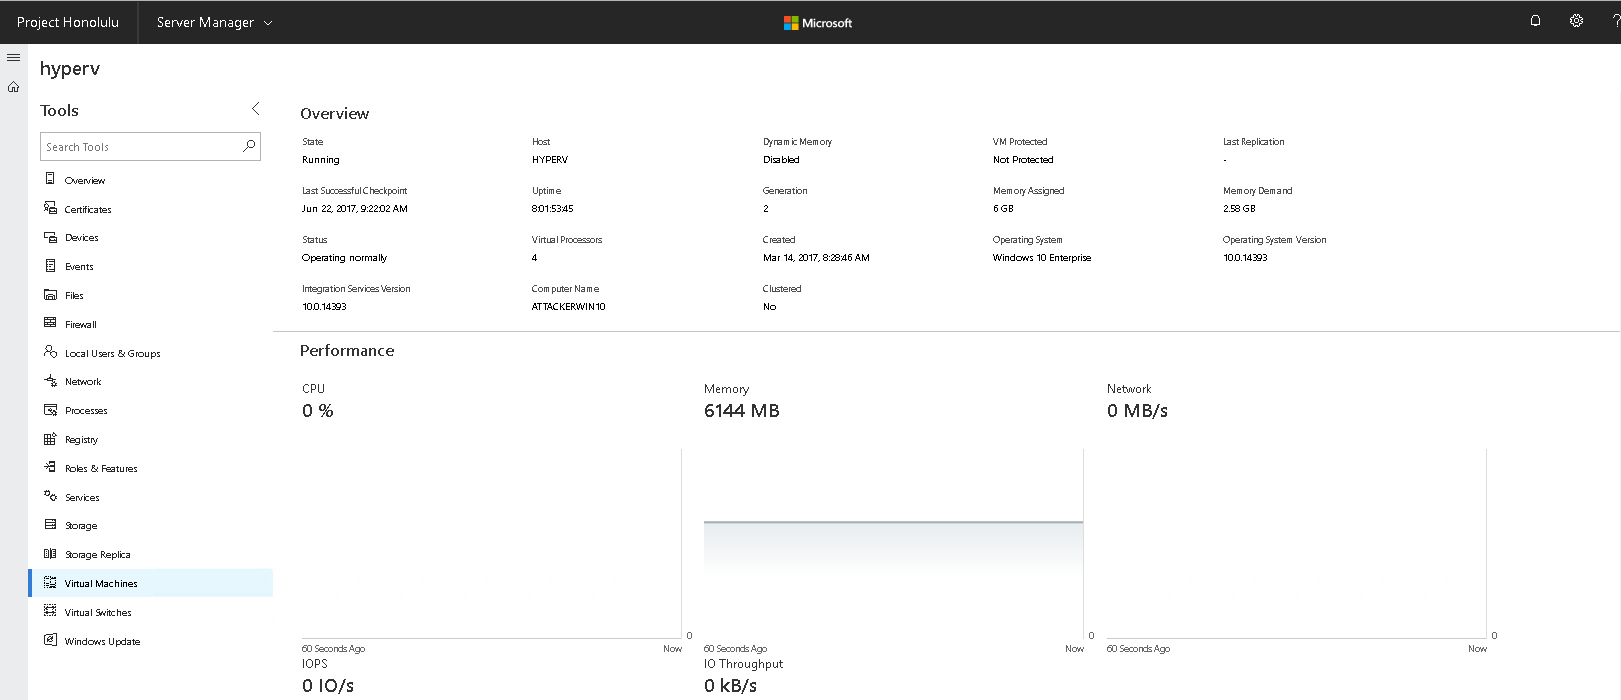This screenshot has height=700, width=1621.
Task: Select the Firewall icon
Action: 50,323
